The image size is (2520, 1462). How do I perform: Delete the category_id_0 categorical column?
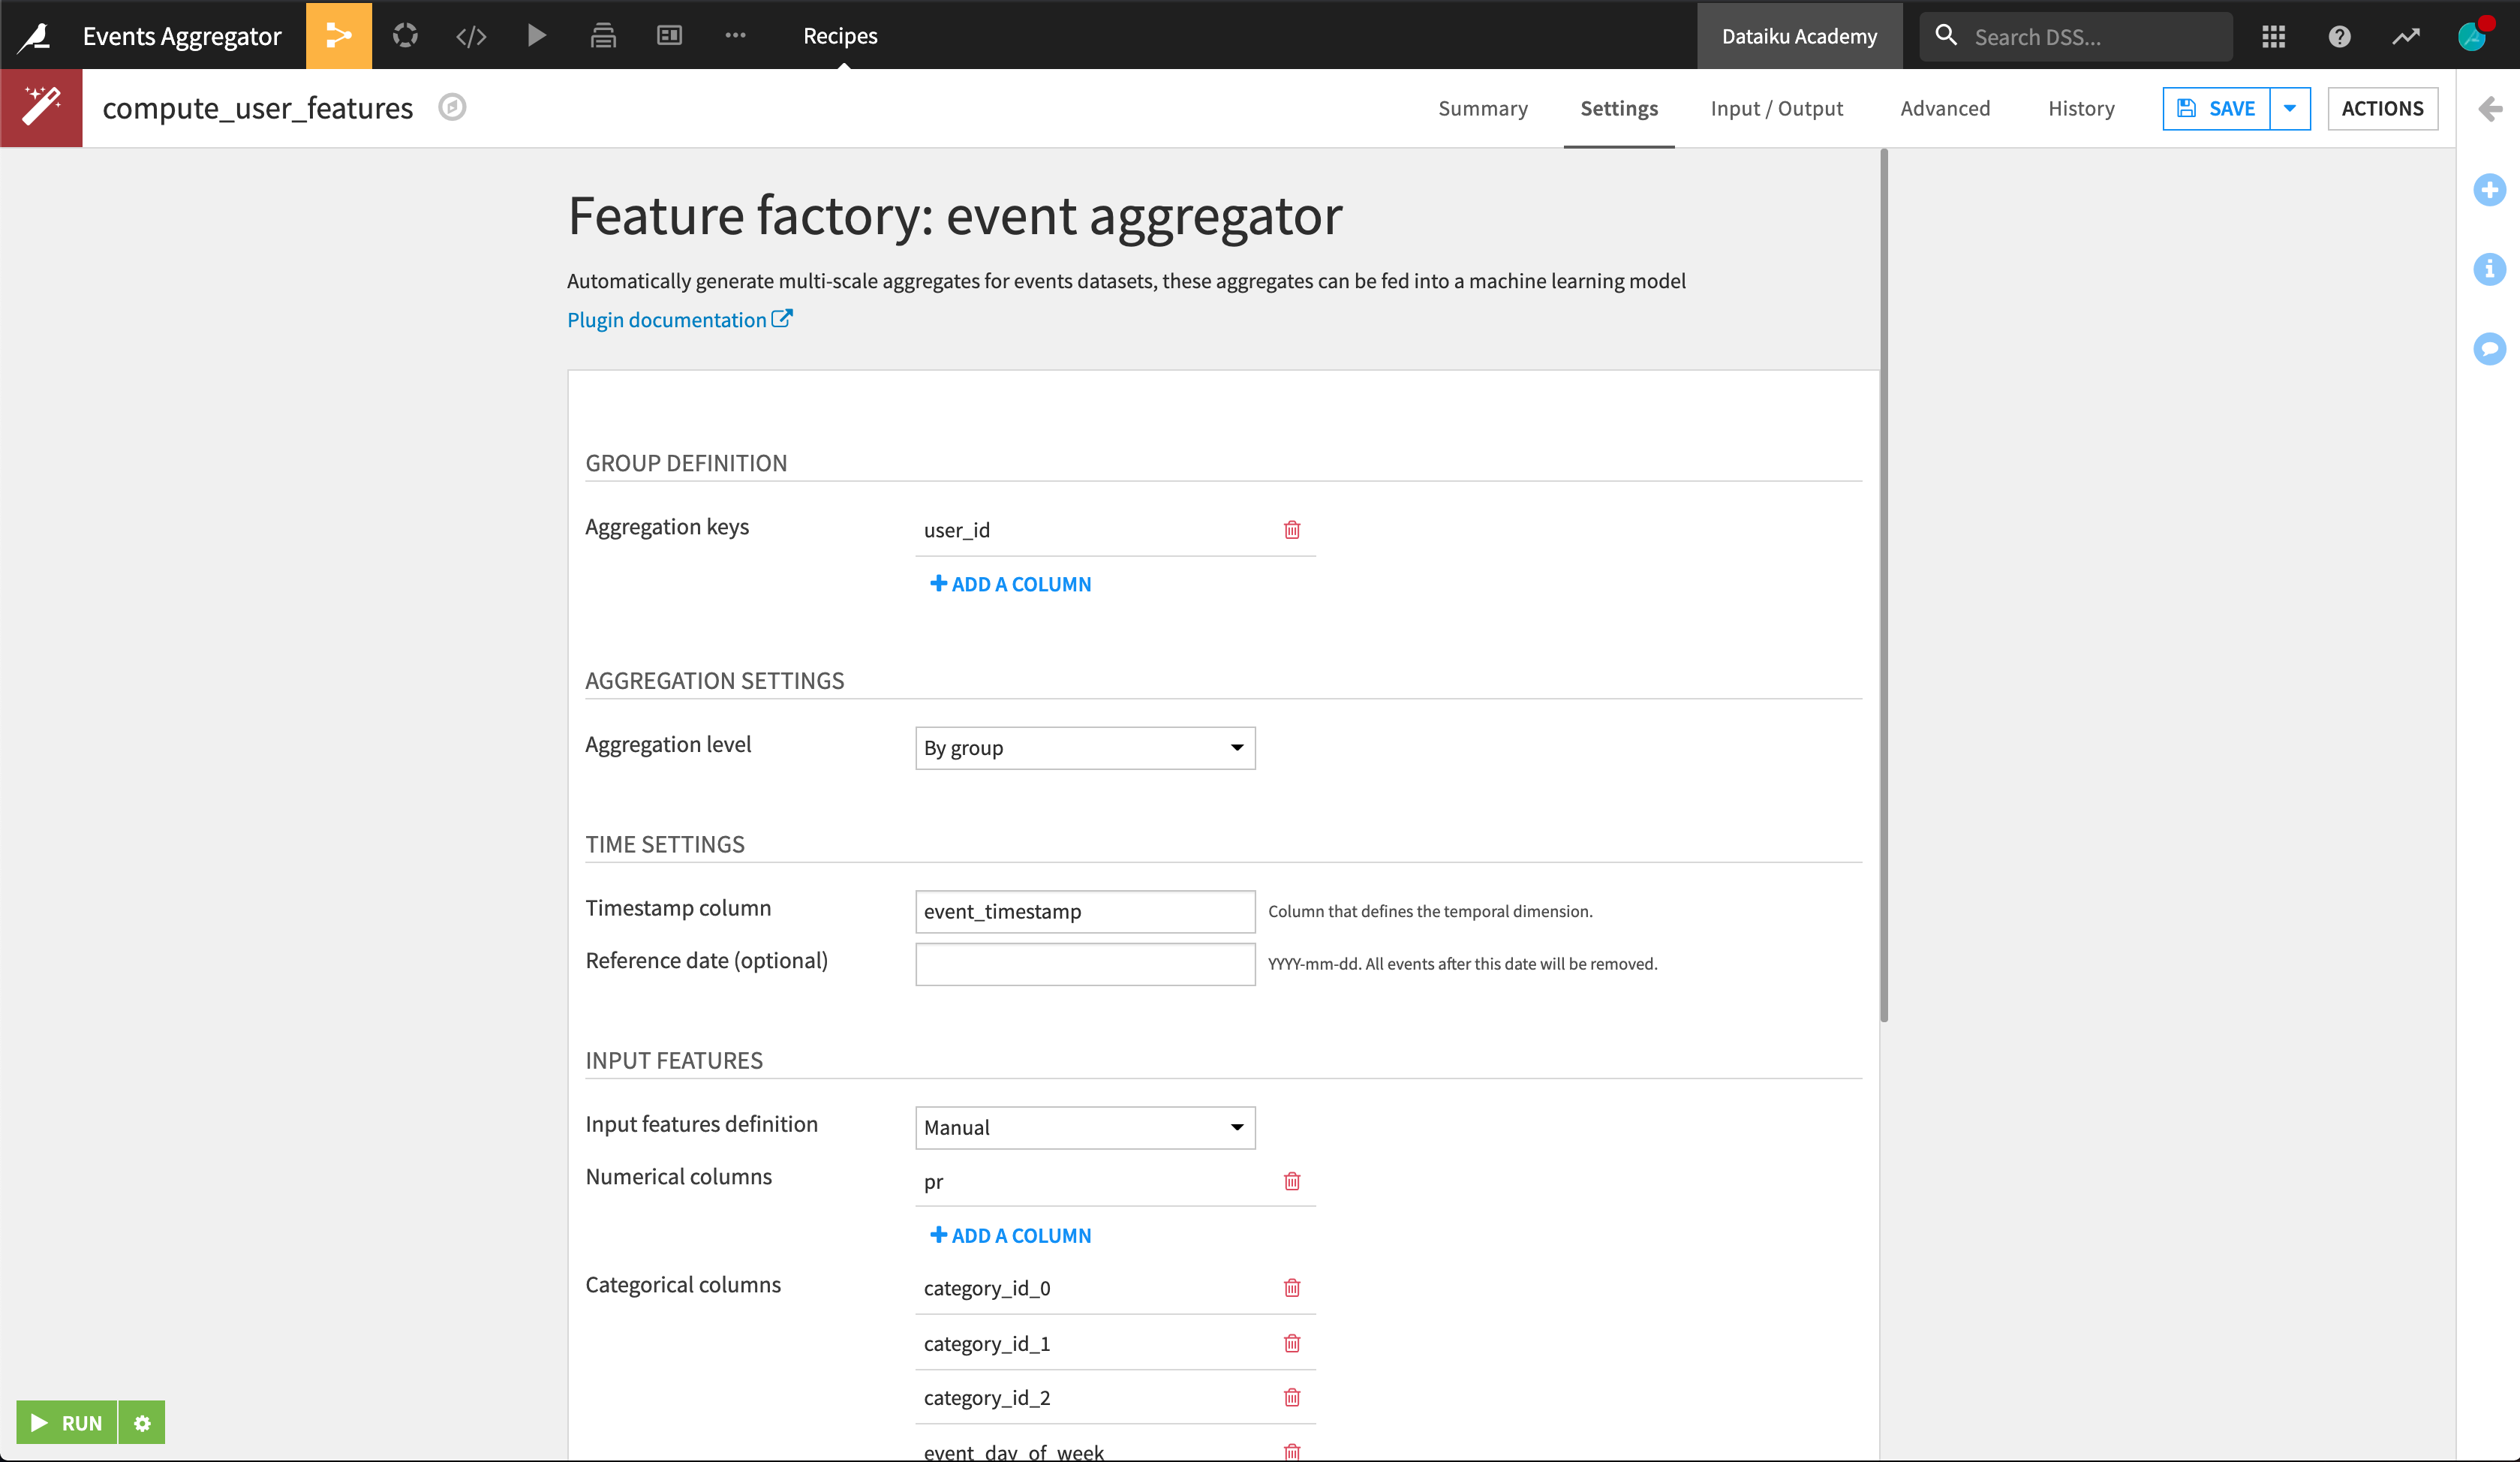pyautogui.click(x=1292, y=1288)
